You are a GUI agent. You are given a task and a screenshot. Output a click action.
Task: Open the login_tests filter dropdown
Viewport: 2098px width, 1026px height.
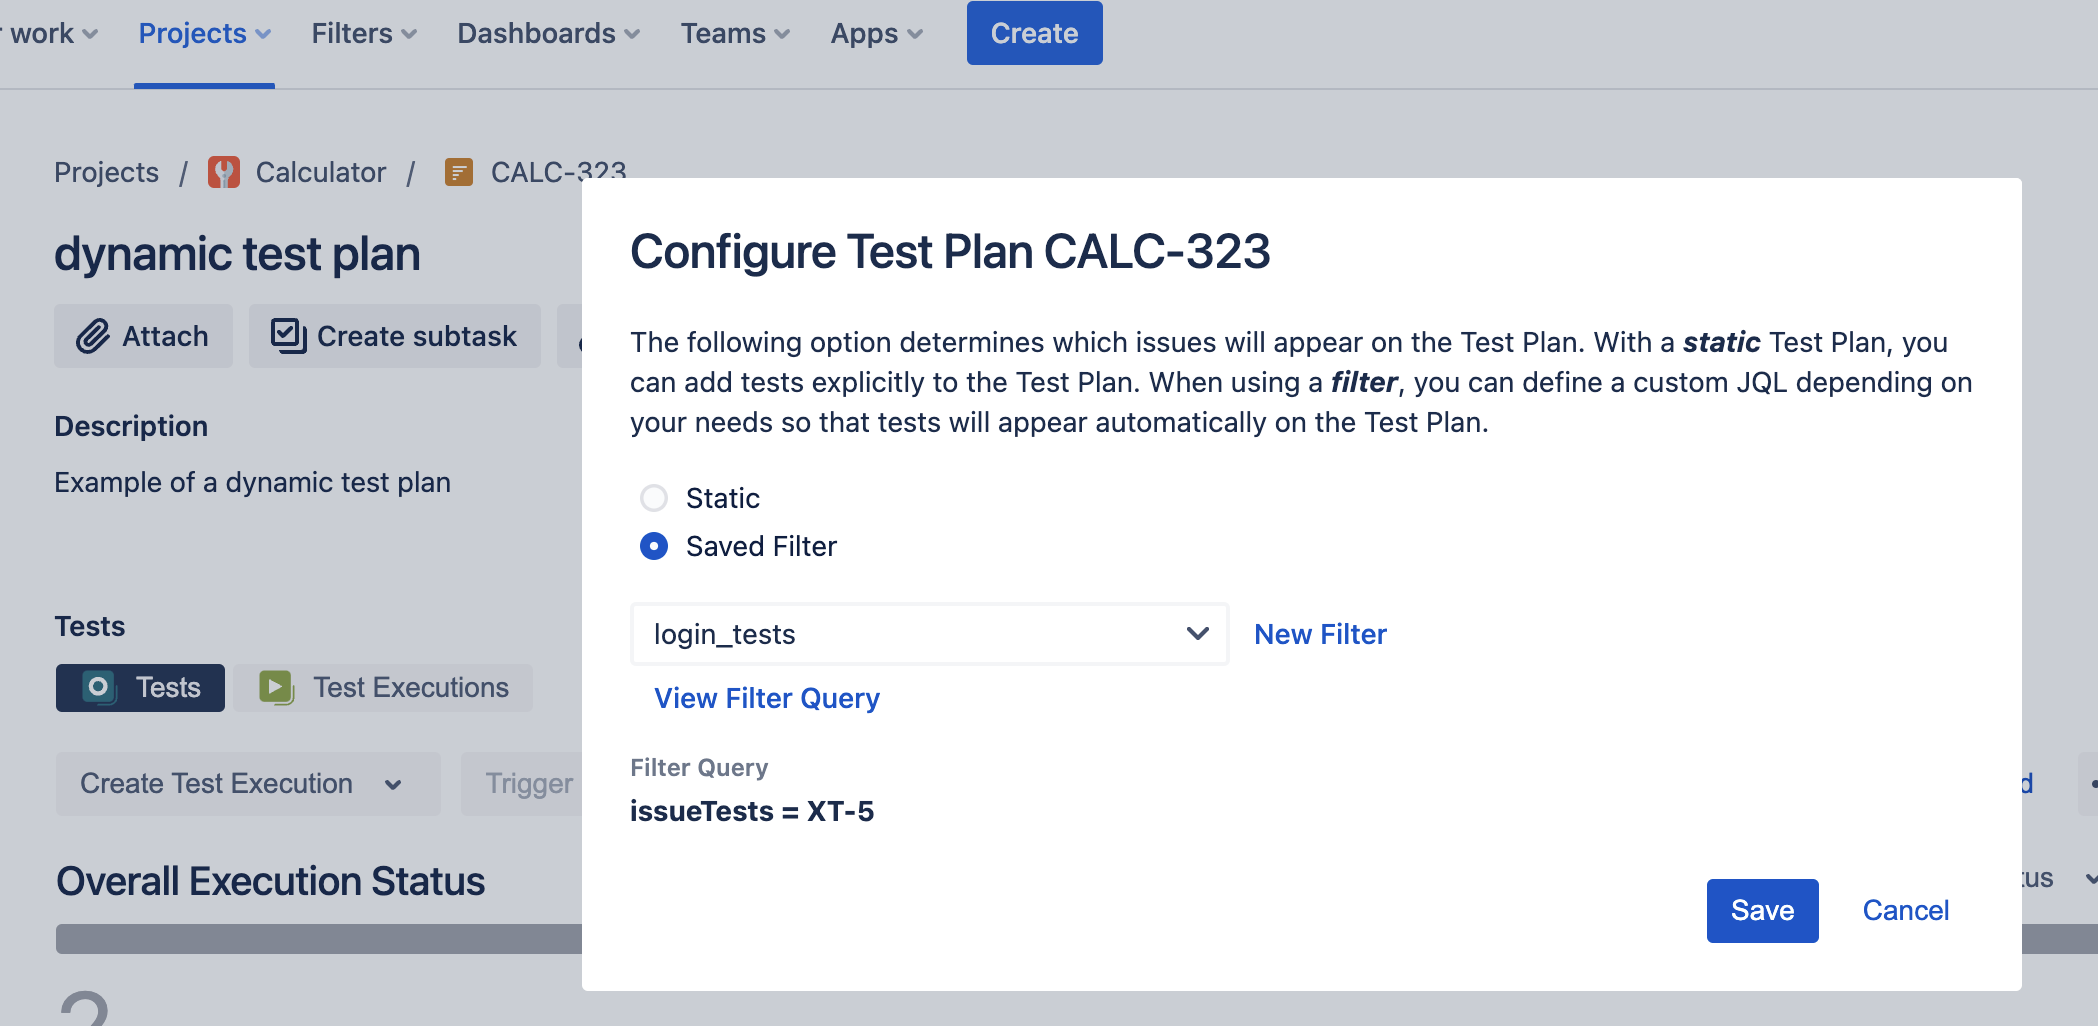tap(929, 634)
